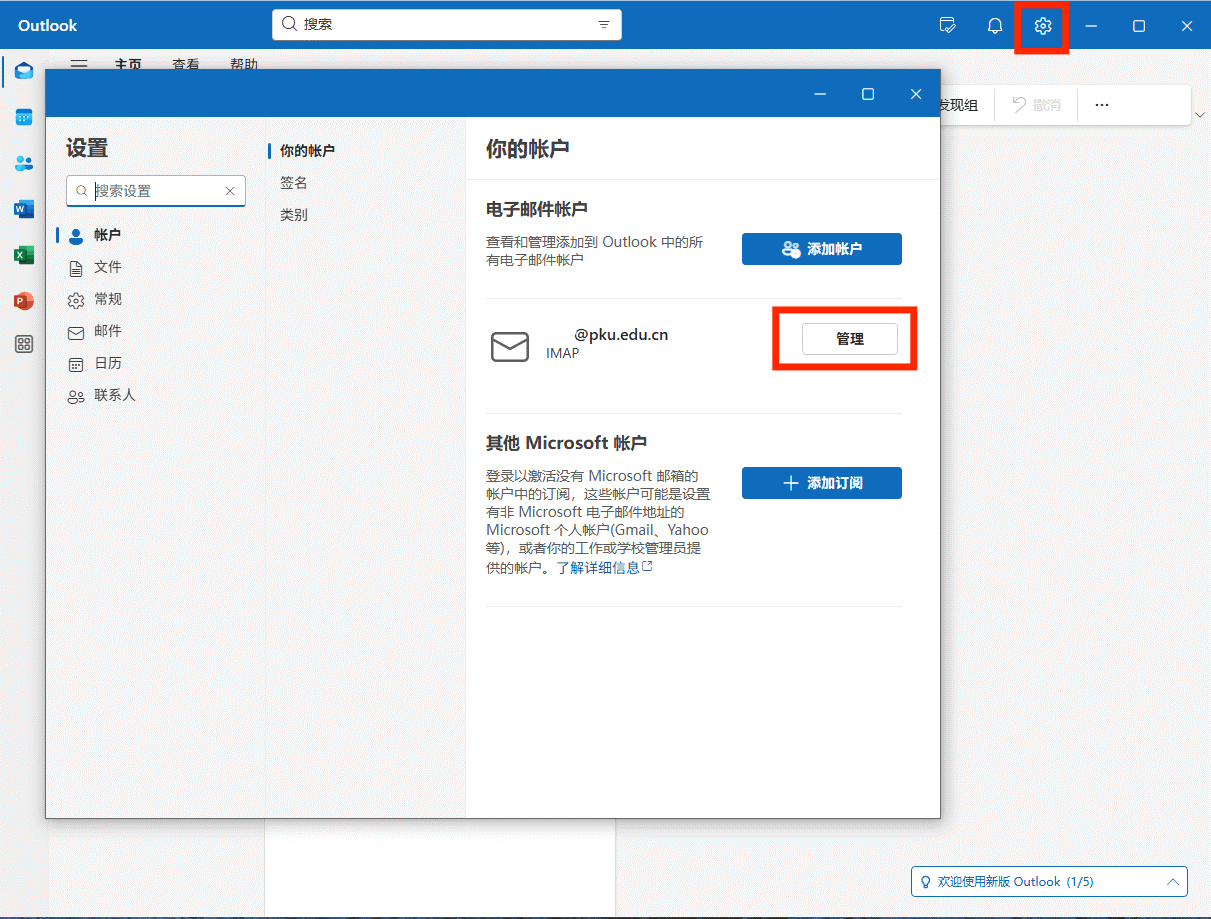Open the 帮助 ribbon tab
This screenshot has height=919, width=1211.
(244, 63)
